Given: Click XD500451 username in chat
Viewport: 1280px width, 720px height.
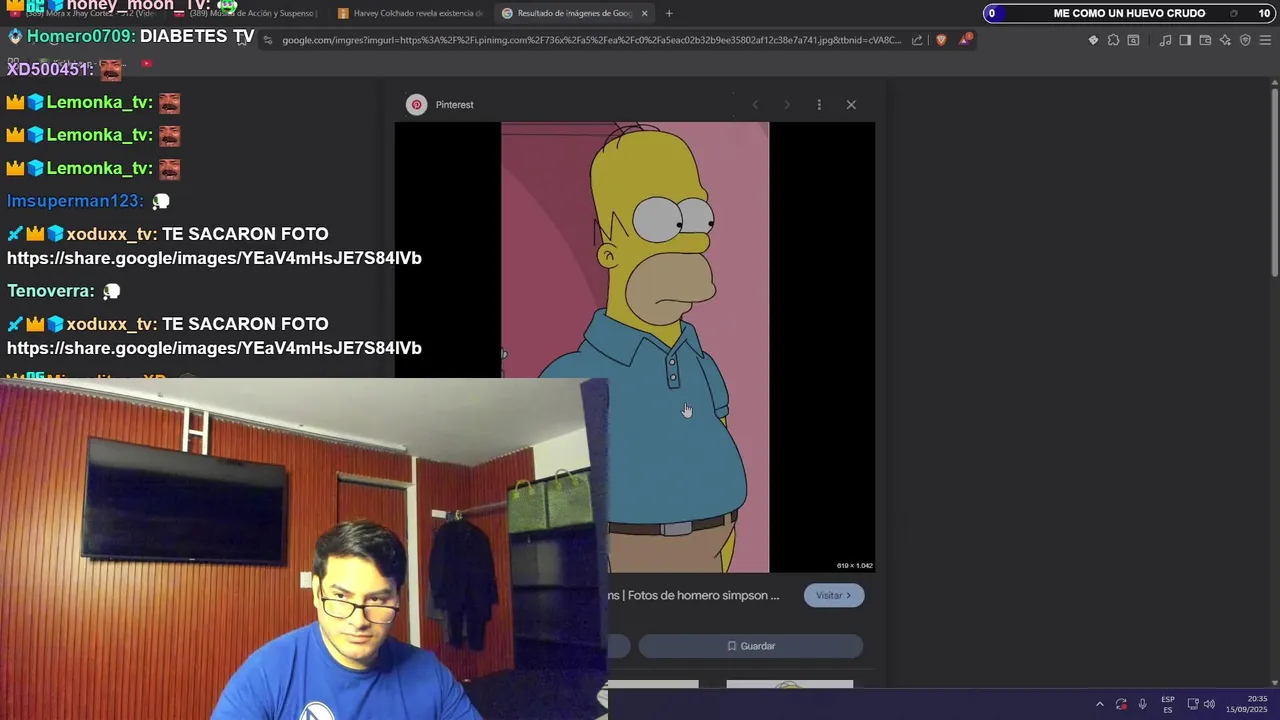Looking at the screenshot, I should pyautogui.click(x=49, y=69).
